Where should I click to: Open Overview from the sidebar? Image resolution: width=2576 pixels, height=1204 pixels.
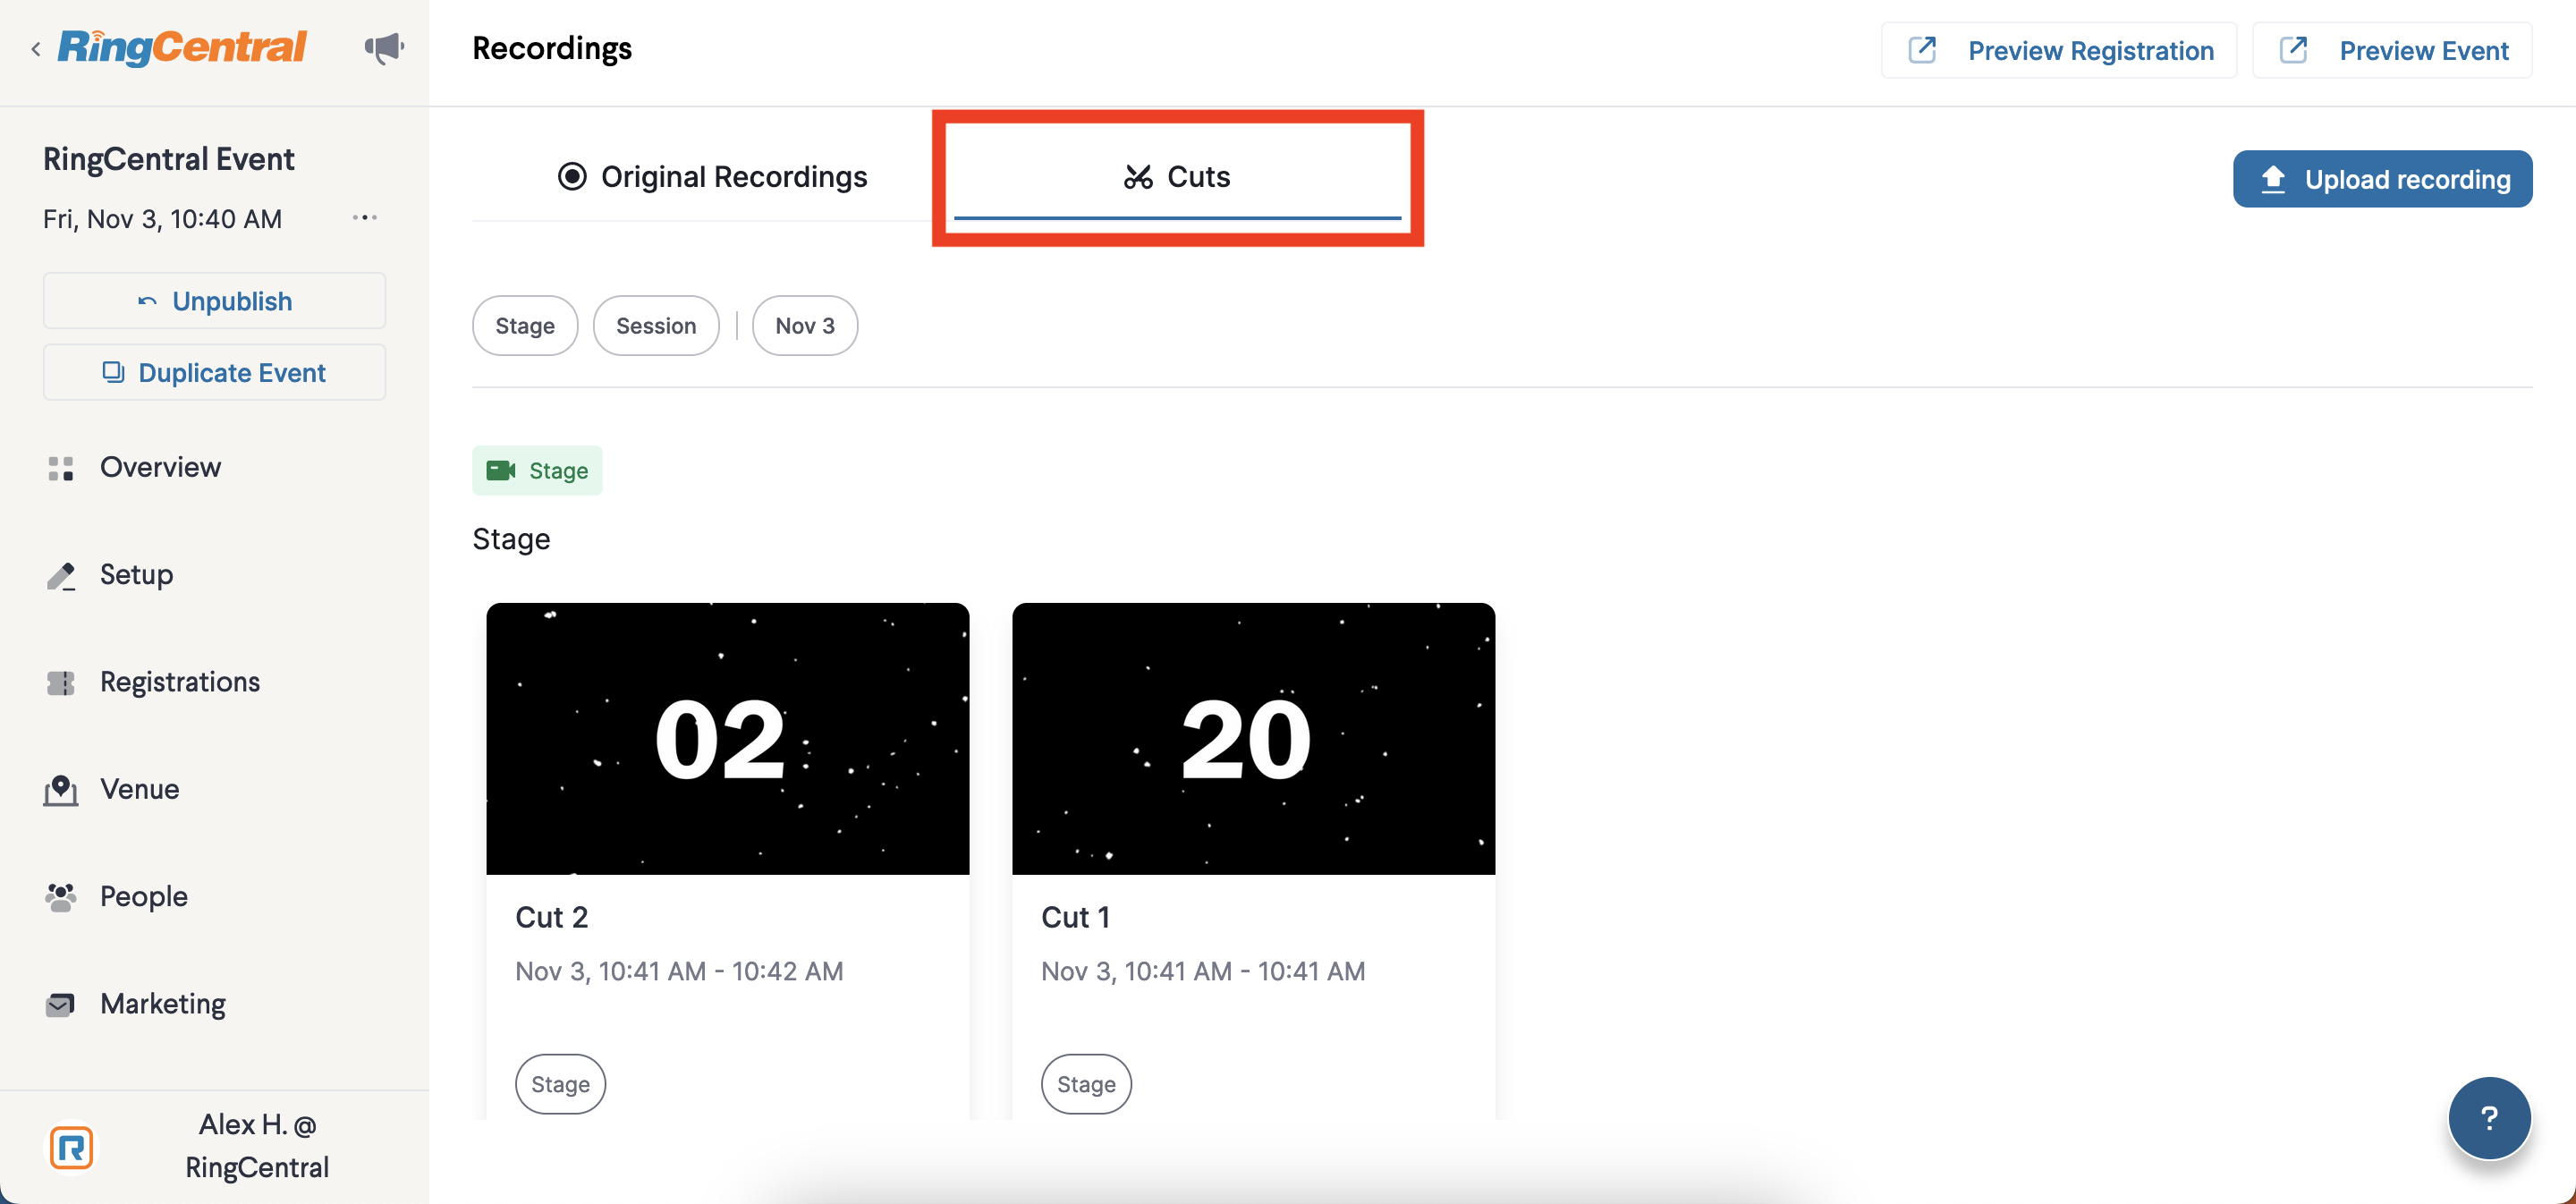pos(160,467)
